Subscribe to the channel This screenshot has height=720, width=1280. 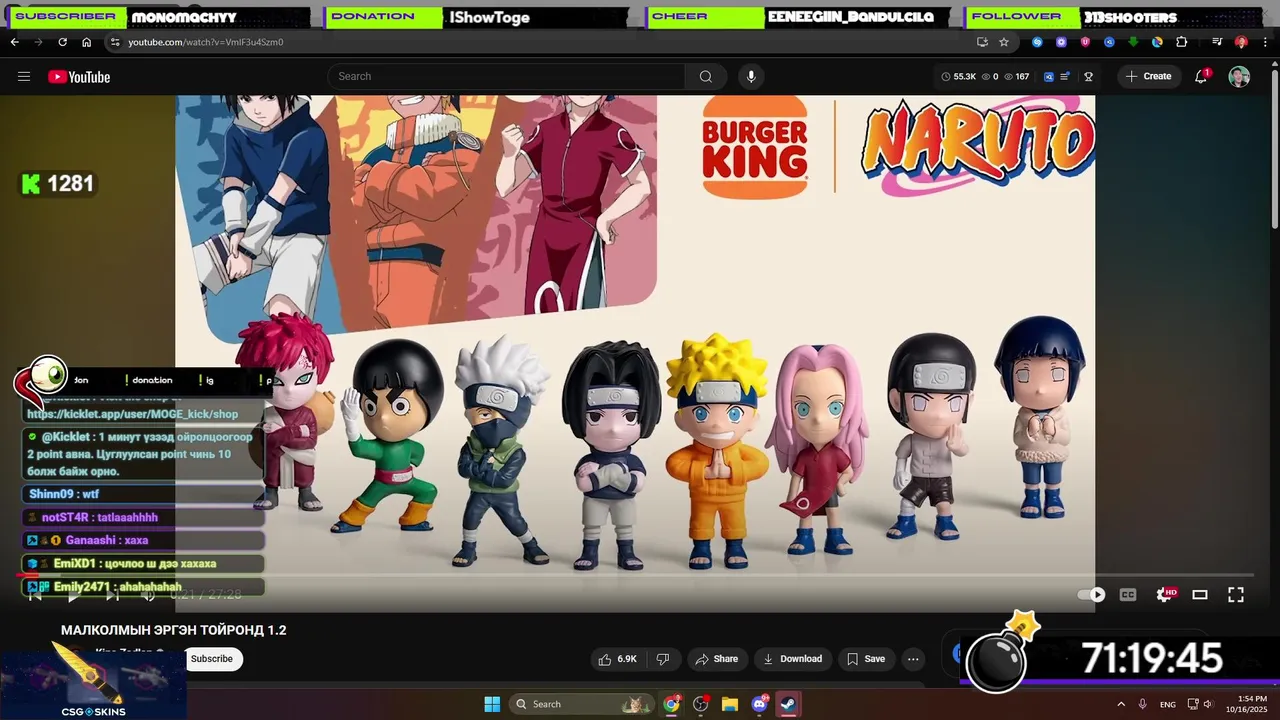click(212, 659)
